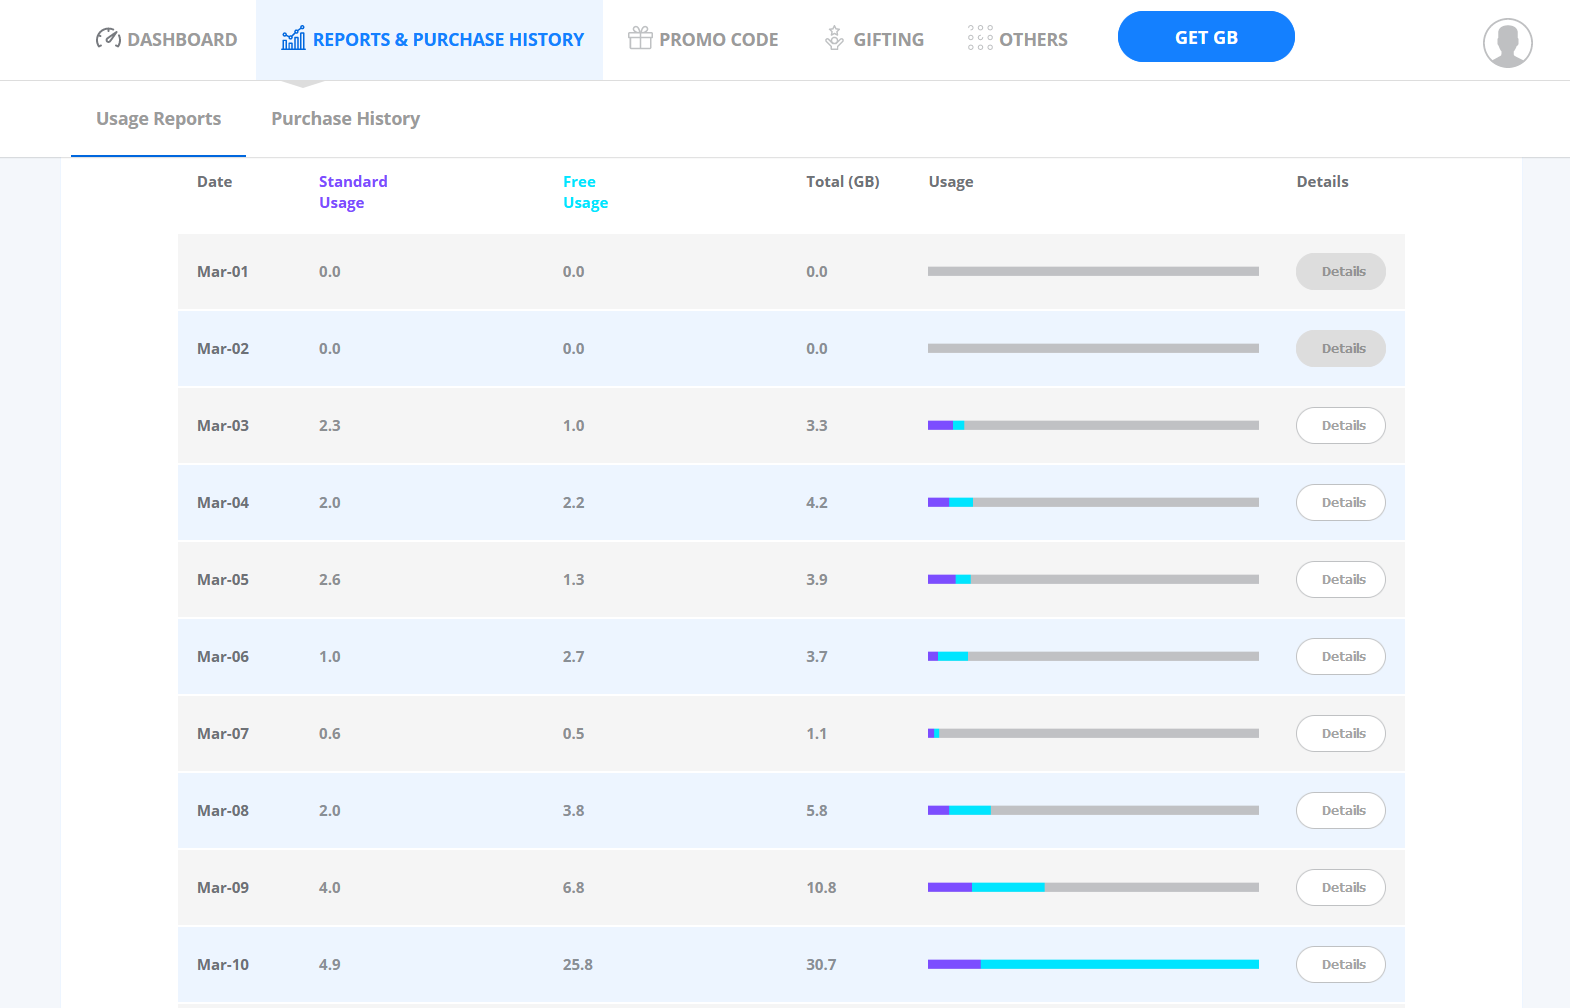Click the Gifting hand icon

[835, 38]
